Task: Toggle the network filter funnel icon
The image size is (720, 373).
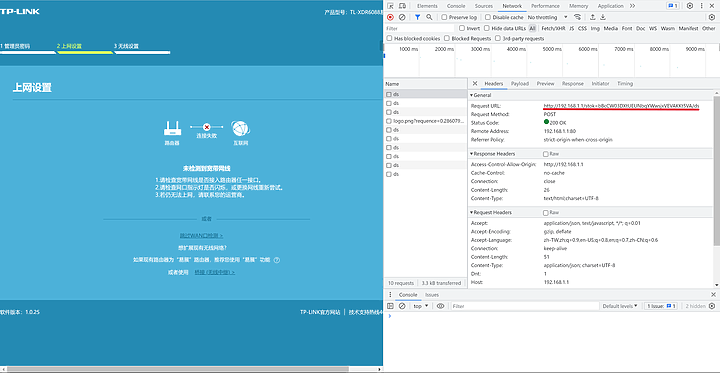Action: 417,17
